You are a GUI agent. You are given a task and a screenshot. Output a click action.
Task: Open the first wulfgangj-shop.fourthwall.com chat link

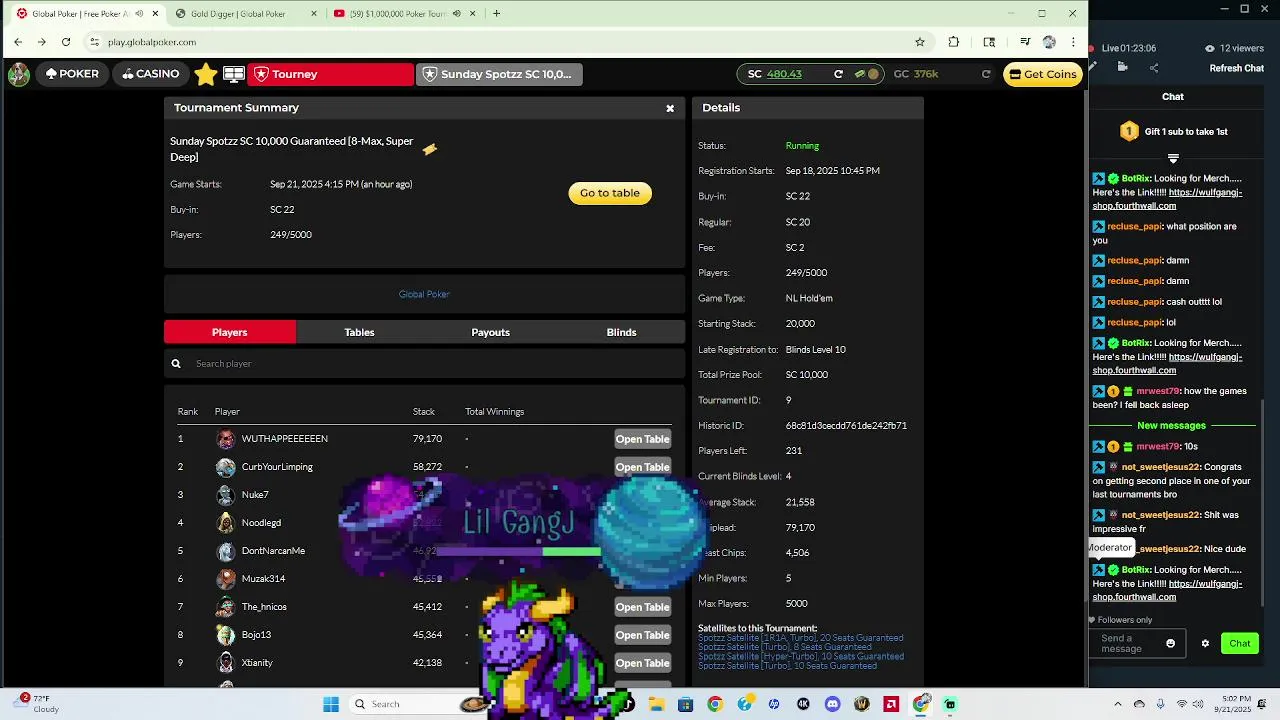[x=1167, y=199]
